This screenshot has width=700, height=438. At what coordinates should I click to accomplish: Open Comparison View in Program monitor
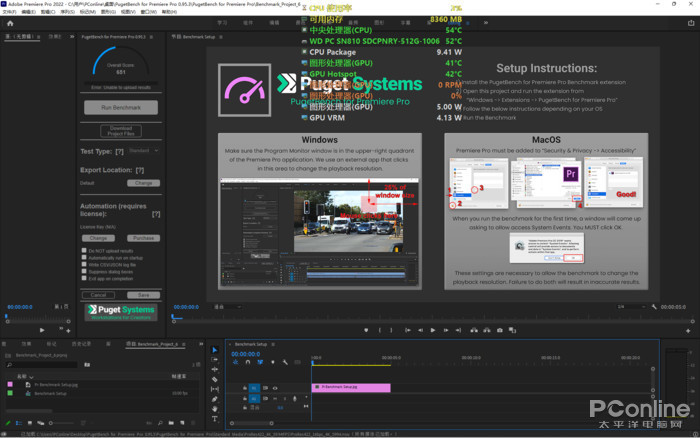click(512, 330)
